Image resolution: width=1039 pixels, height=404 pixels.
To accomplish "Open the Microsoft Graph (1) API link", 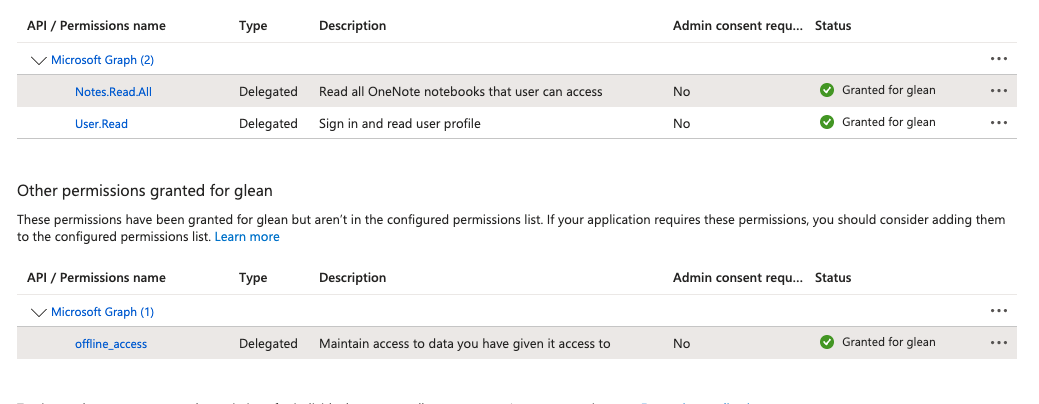I will [x=102, y=312].
